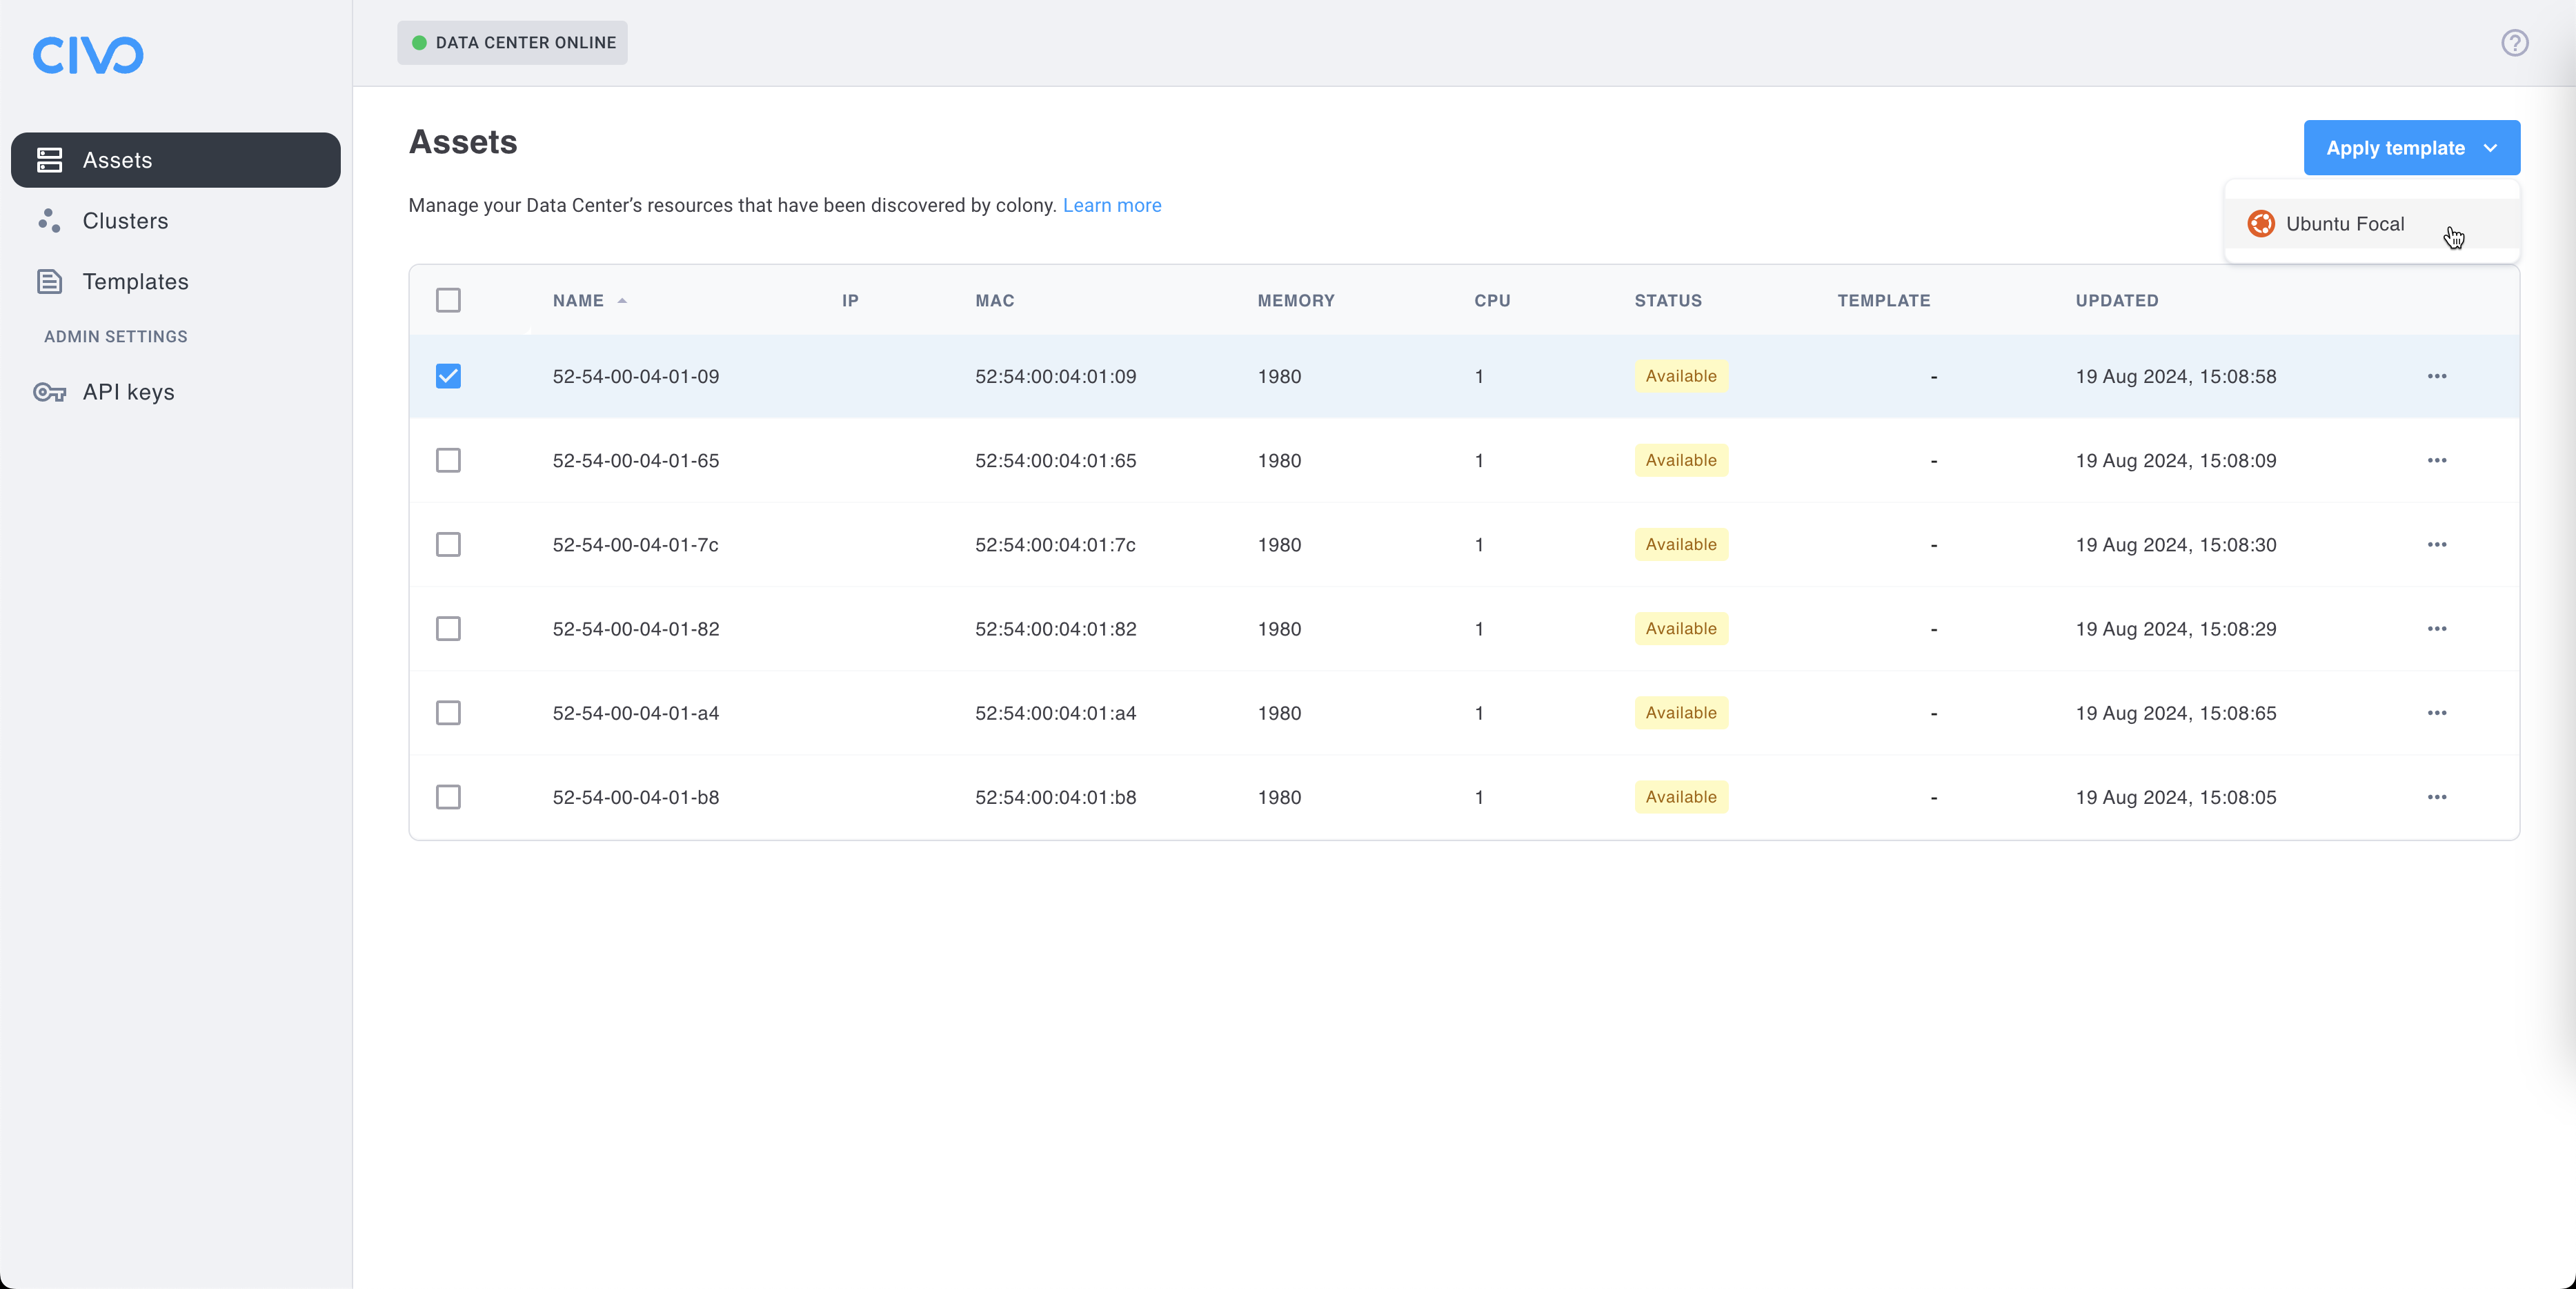Open Admin Settings section

click(115, 335)
